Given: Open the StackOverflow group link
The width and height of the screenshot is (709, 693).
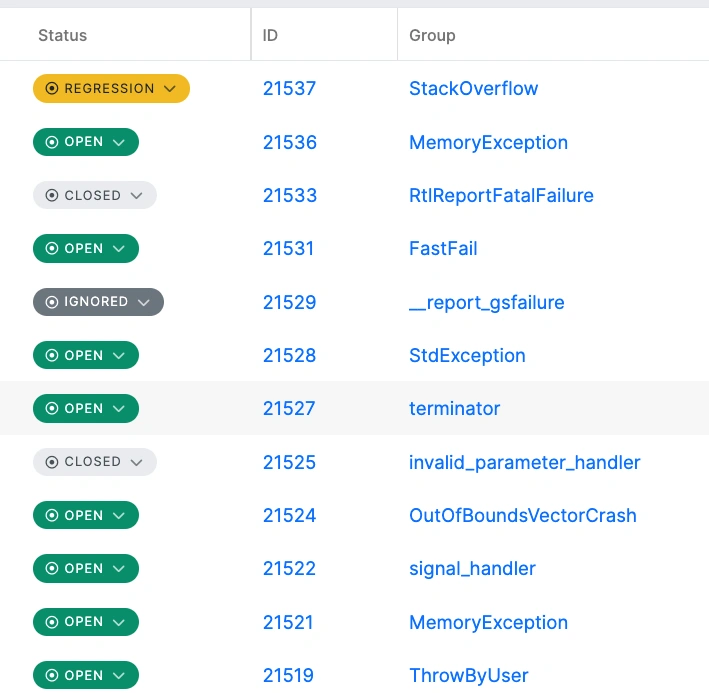Looking at the screenshot, I should [473, 89].
